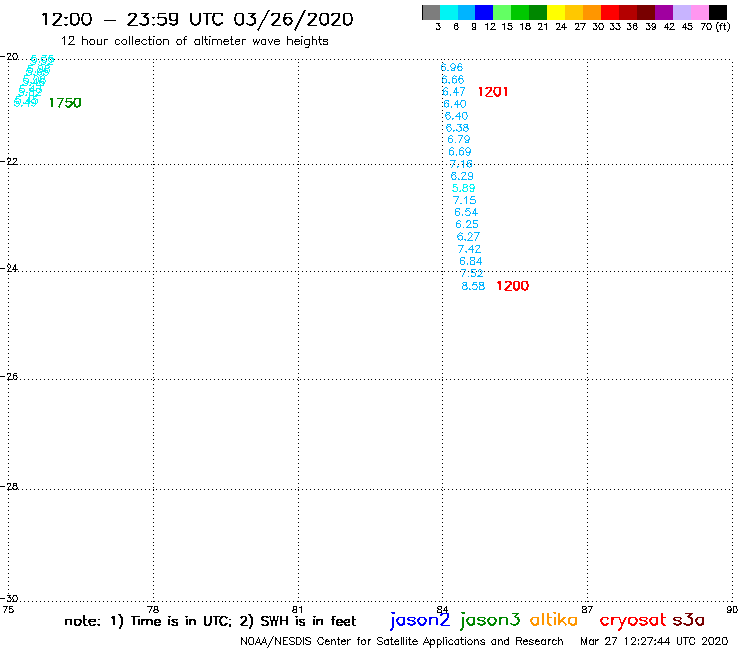Image resolution: width=740 pixels, height=650 pixels.
Task: Select the 75 longitude axis label
Action: click(8, 609)
